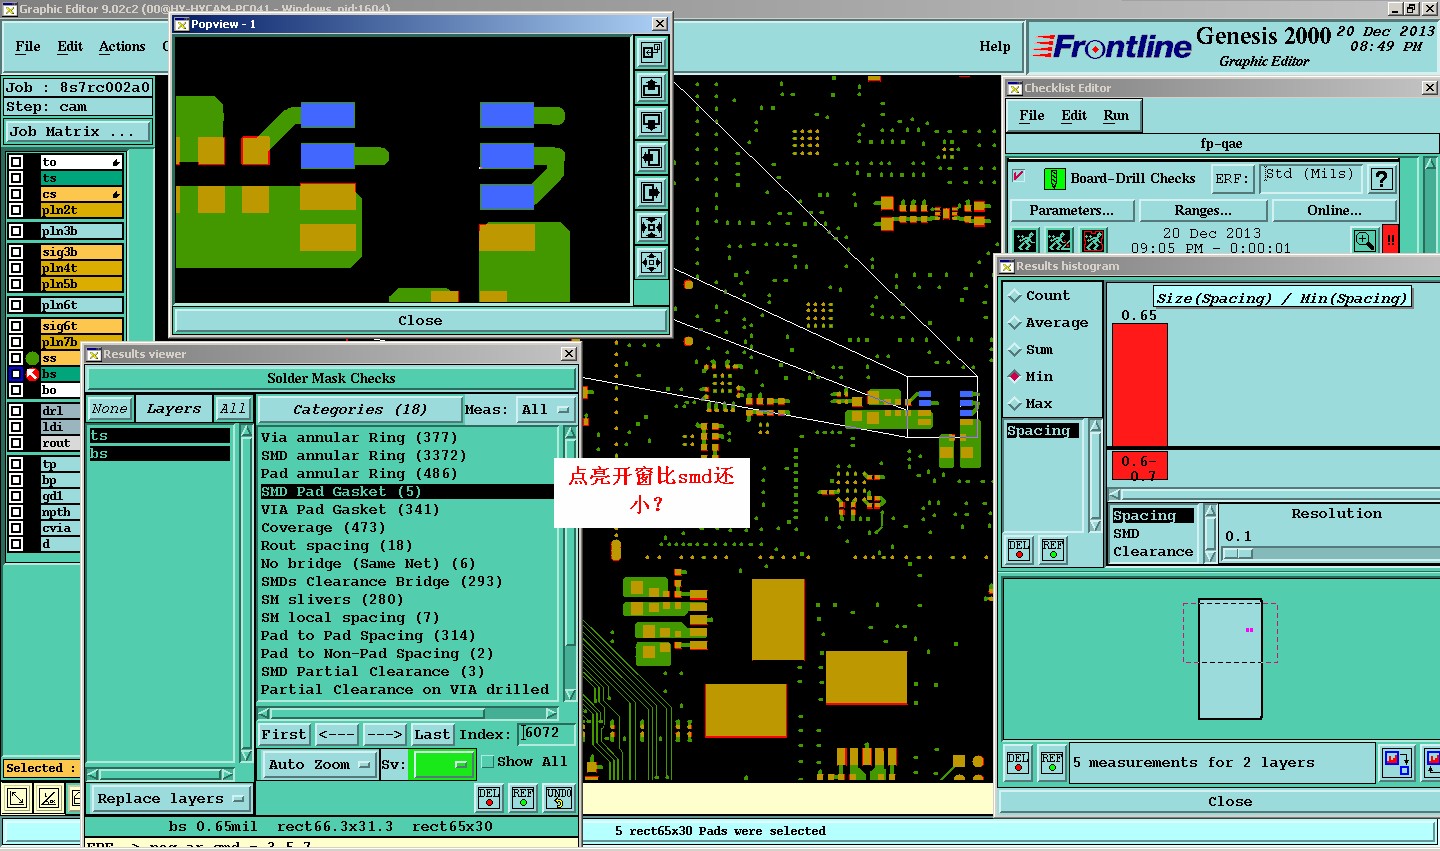Select the Count histogram option
The width and height of the screenshot is (1440, 851).
point(1039,296)
